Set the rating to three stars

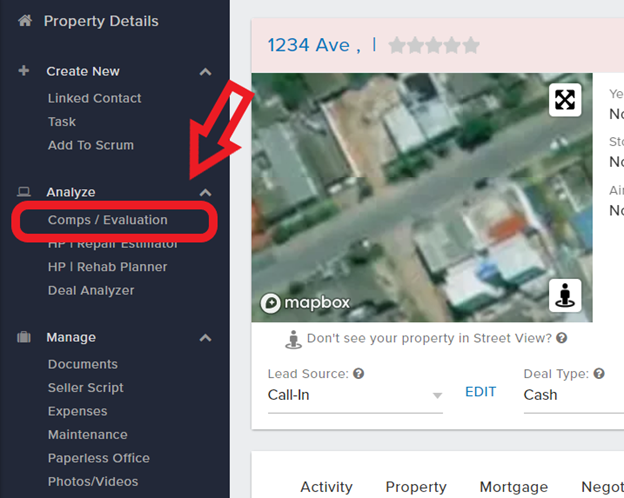point(434,45)
